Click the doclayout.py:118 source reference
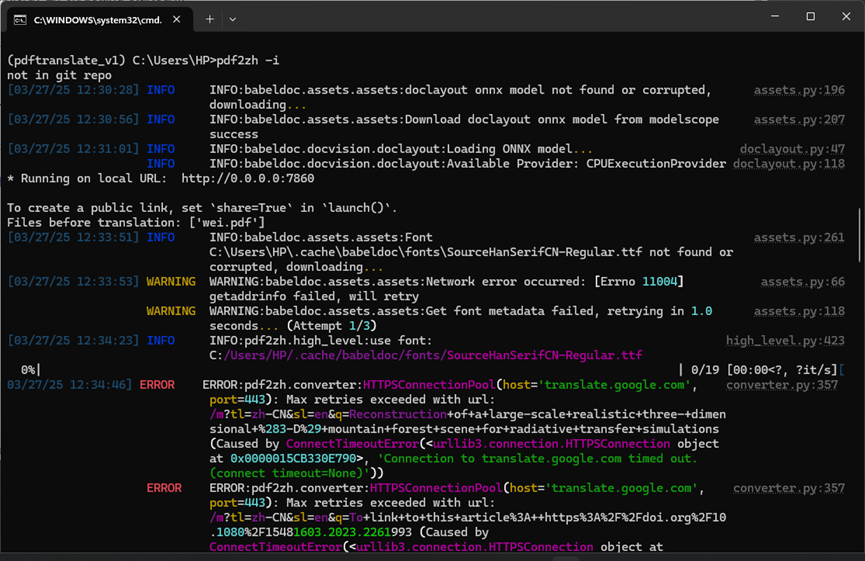 (789, 164)
